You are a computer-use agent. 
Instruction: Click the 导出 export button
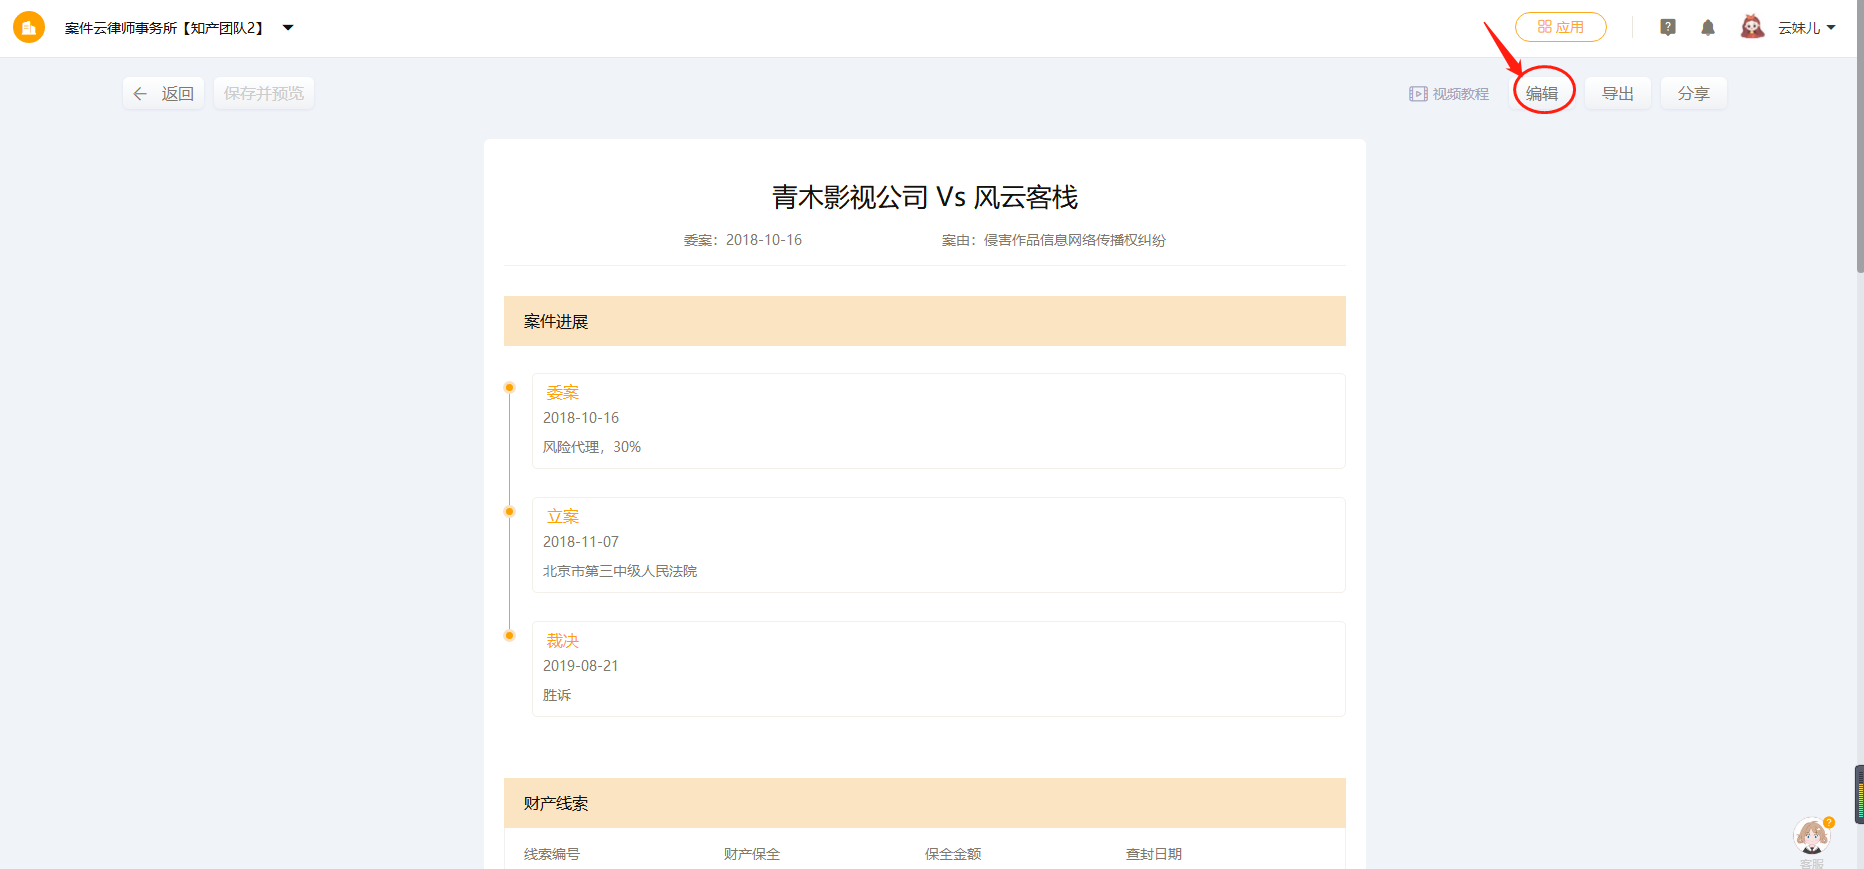point(1617,94)
